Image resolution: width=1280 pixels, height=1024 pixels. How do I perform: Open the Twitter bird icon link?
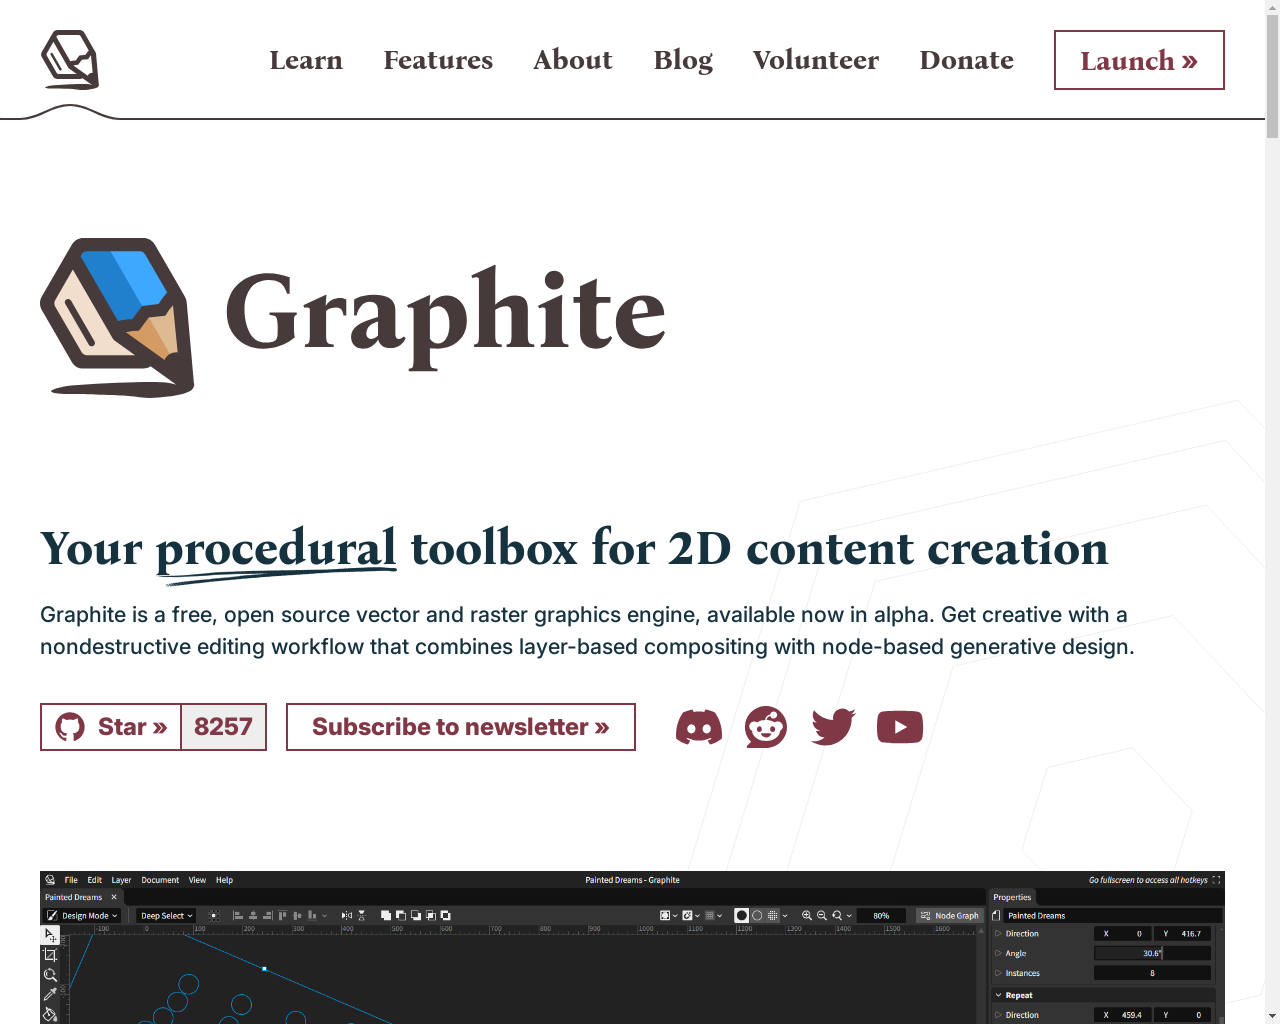click(833, 727)
